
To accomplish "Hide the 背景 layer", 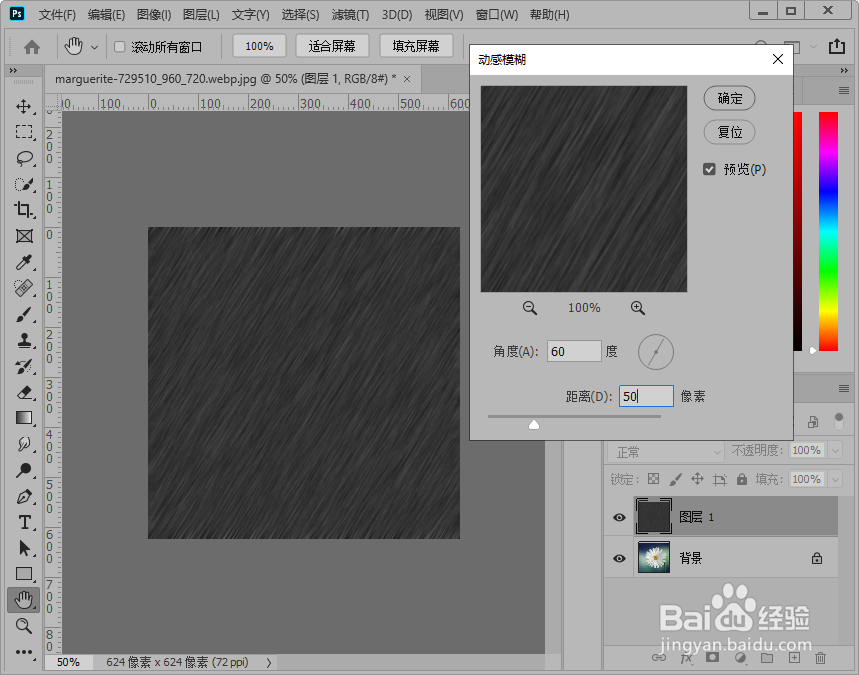I will (x=619, y=558).
